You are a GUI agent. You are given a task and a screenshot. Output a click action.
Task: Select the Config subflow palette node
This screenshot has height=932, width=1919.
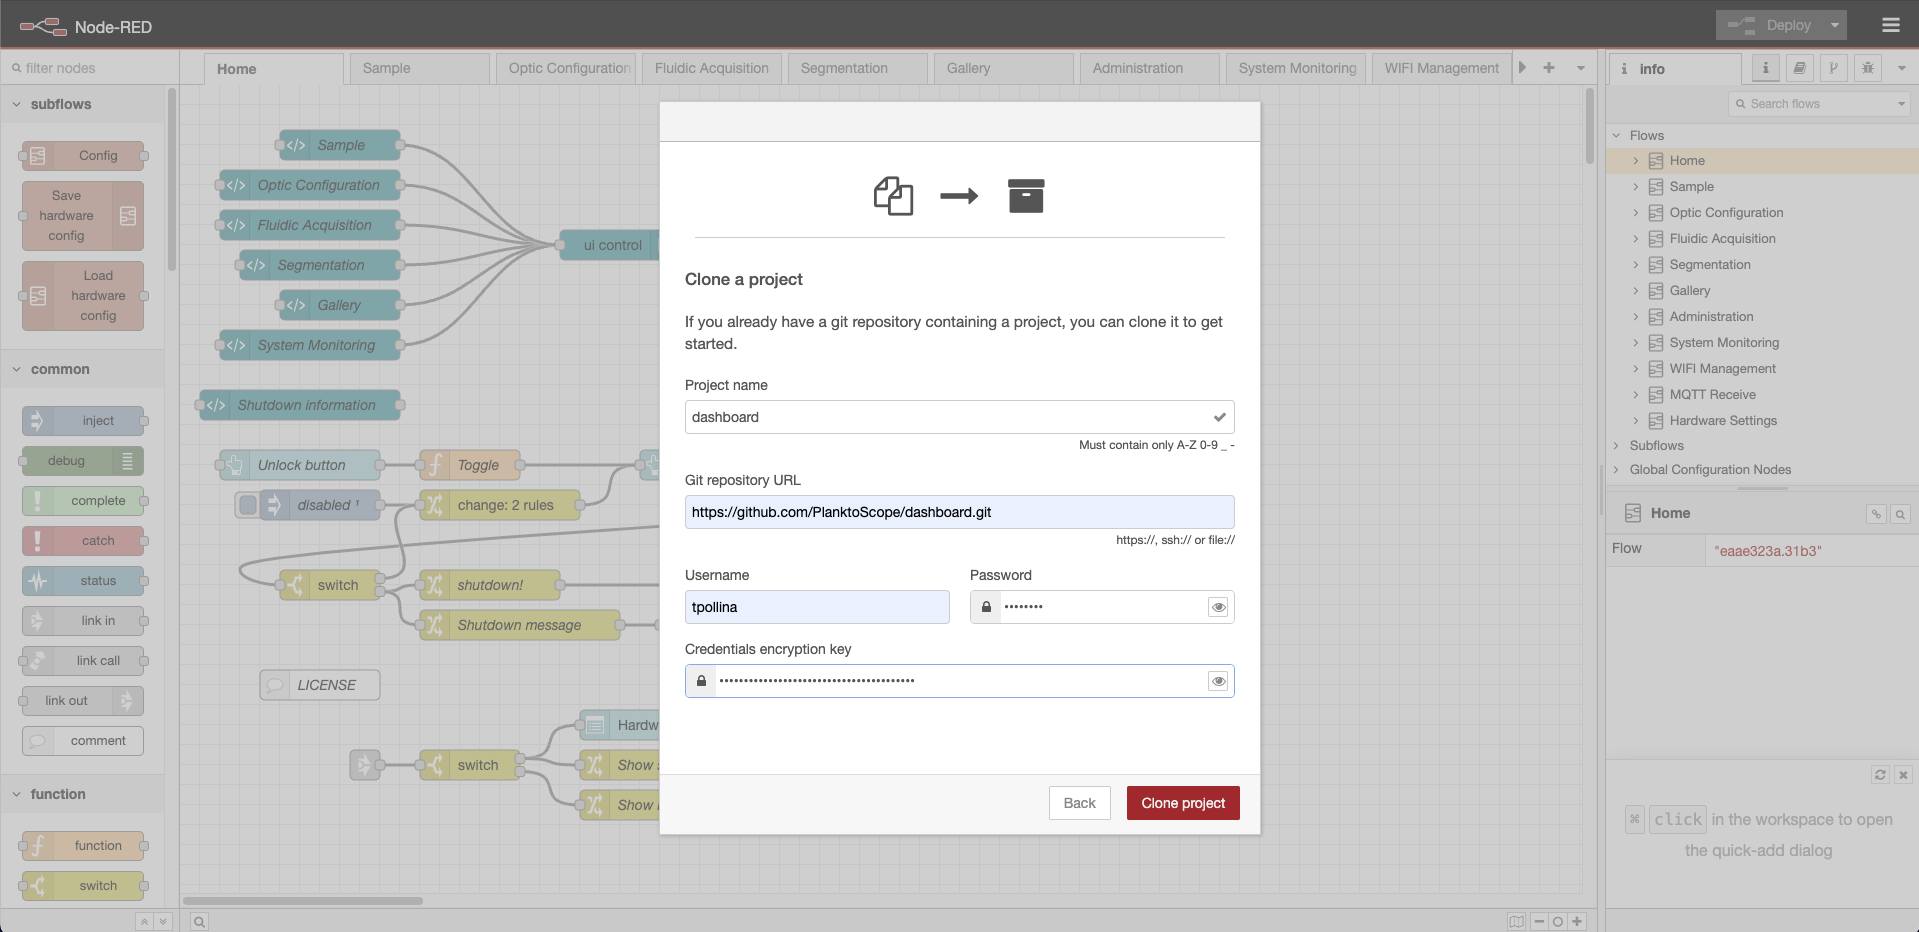pyautogui.click(x=83, y=156)
